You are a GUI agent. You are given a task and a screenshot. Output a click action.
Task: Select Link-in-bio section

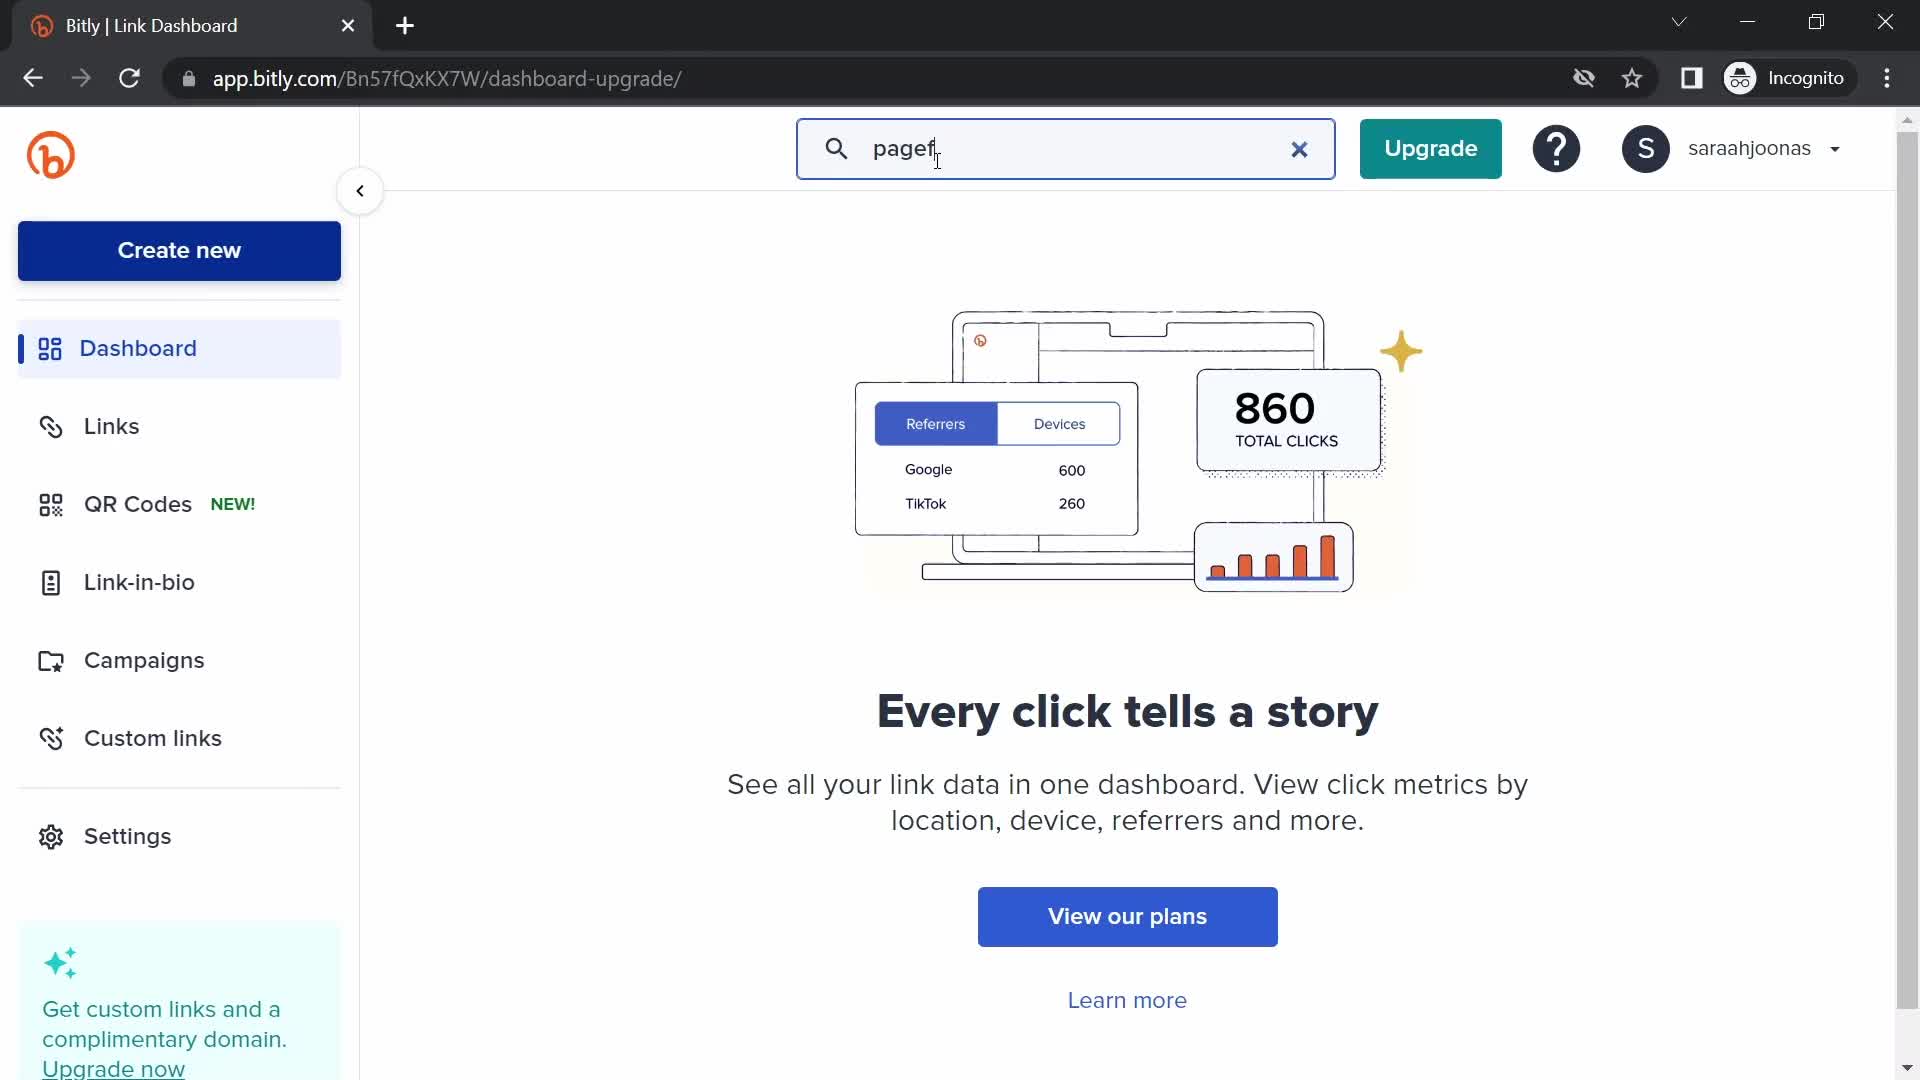138,582
